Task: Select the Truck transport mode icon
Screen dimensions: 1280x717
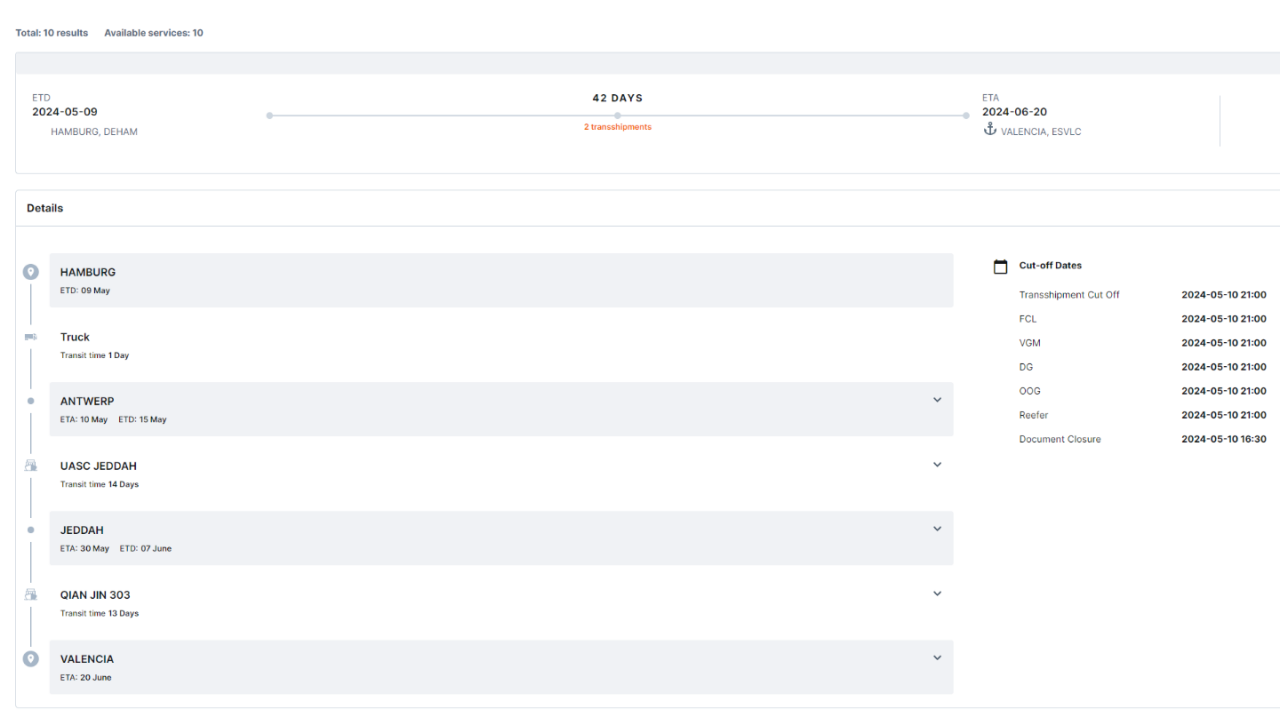Action: [x=30, y=336]
